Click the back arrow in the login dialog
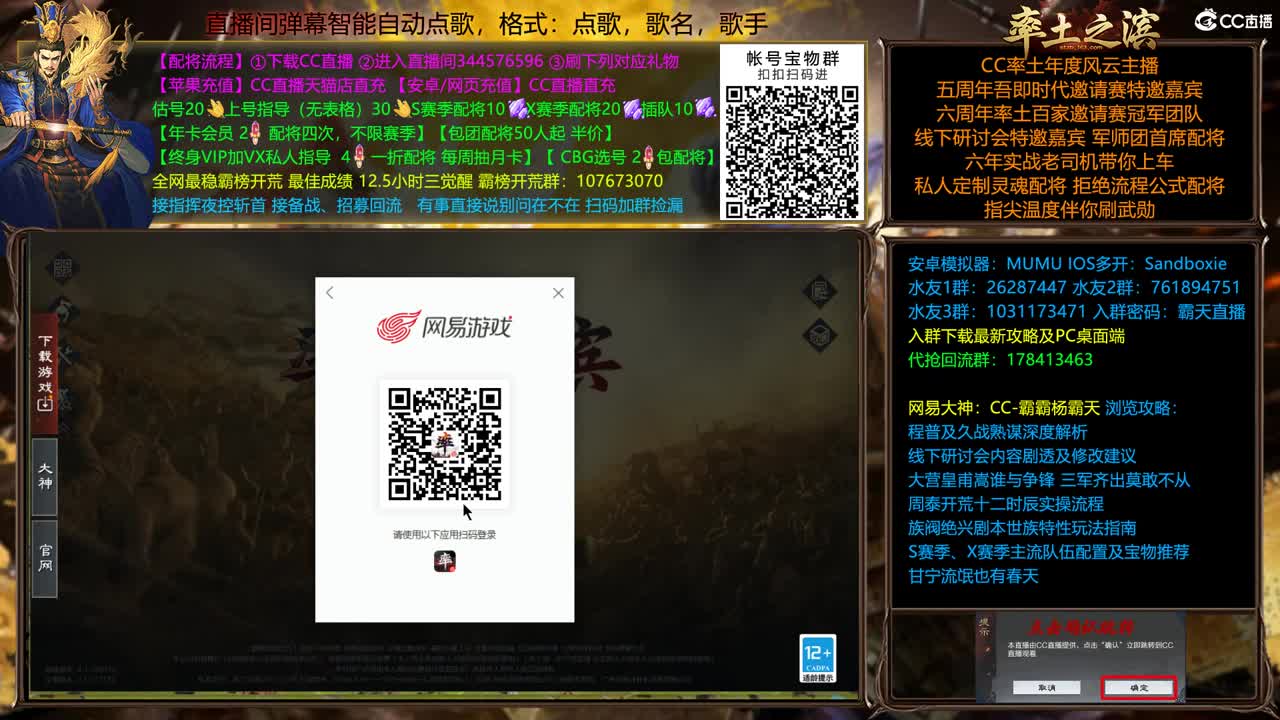 330,293
